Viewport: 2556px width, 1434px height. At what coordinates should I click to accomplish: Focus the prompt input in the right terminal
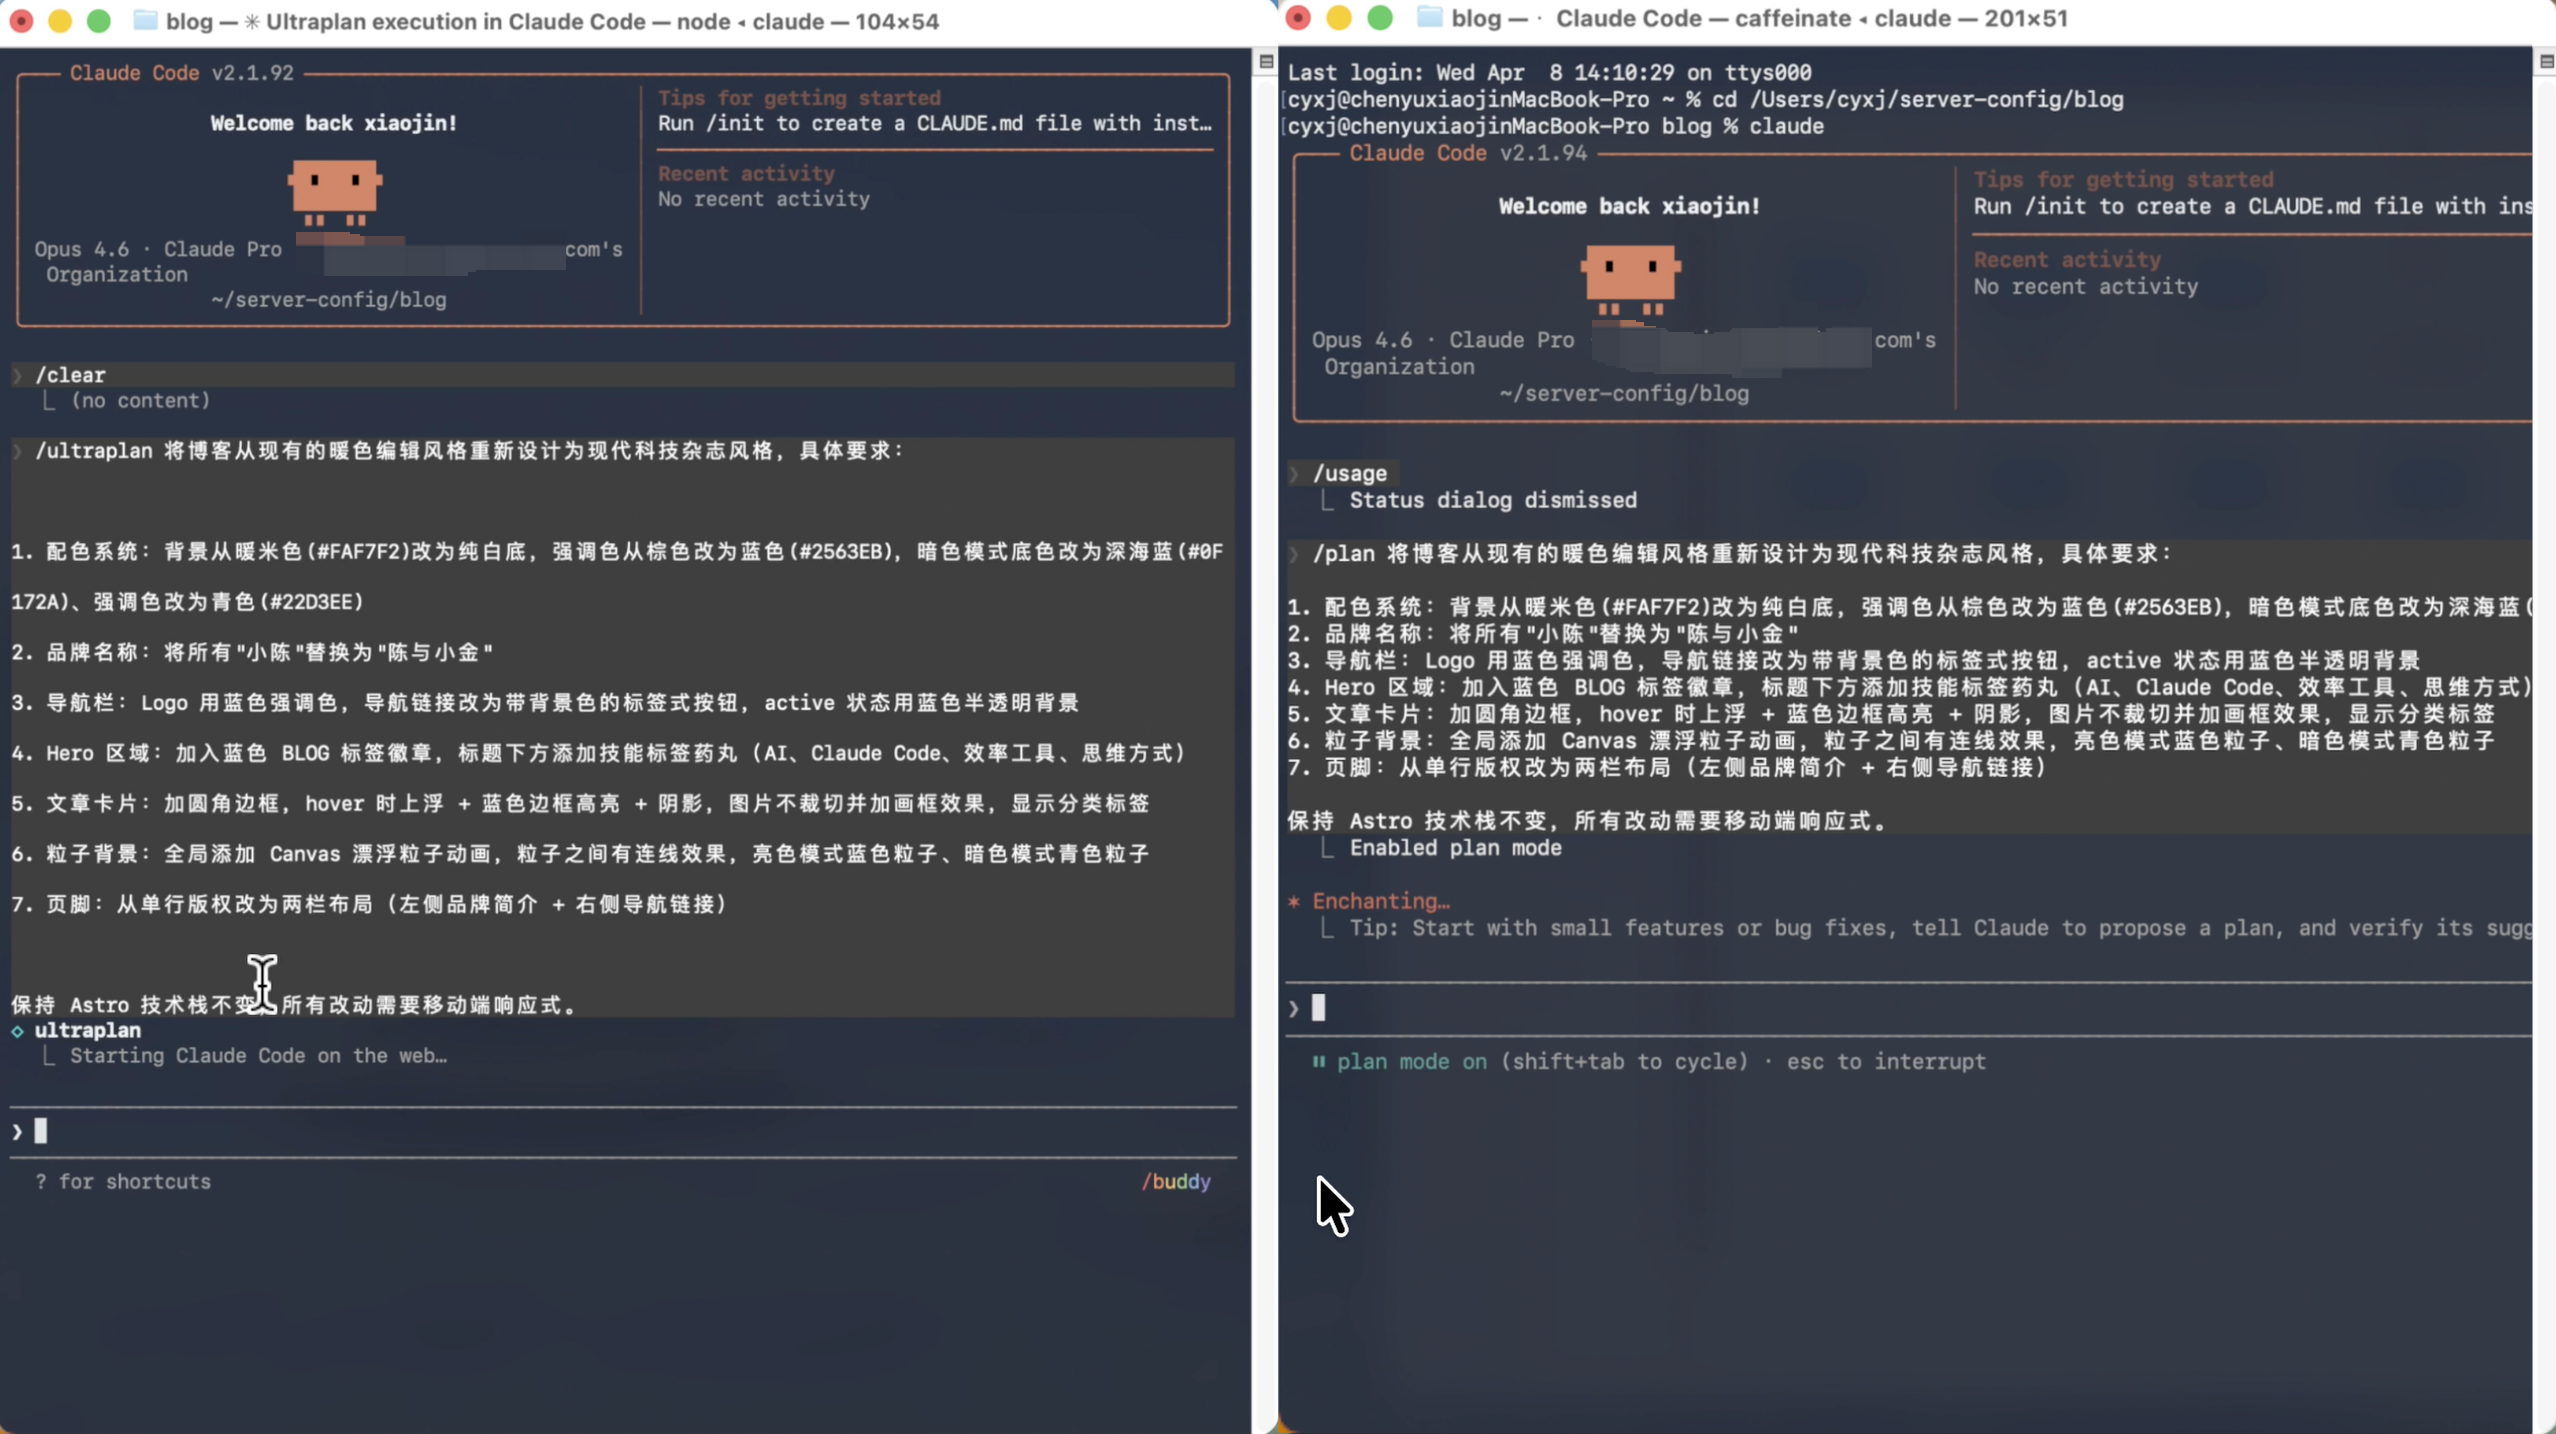click(x=1910, y=1008)
